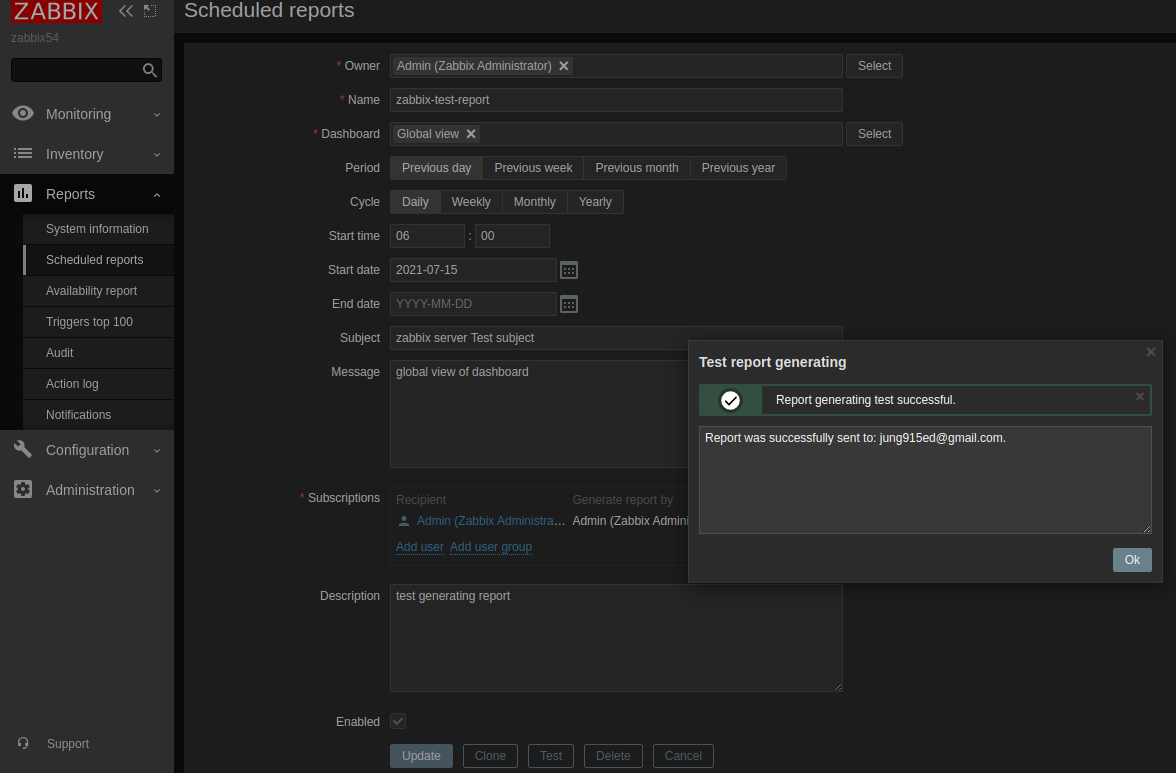Expand the Monitoring menu section
Viewport: 1176px width, 773px height.
point(87,114)
